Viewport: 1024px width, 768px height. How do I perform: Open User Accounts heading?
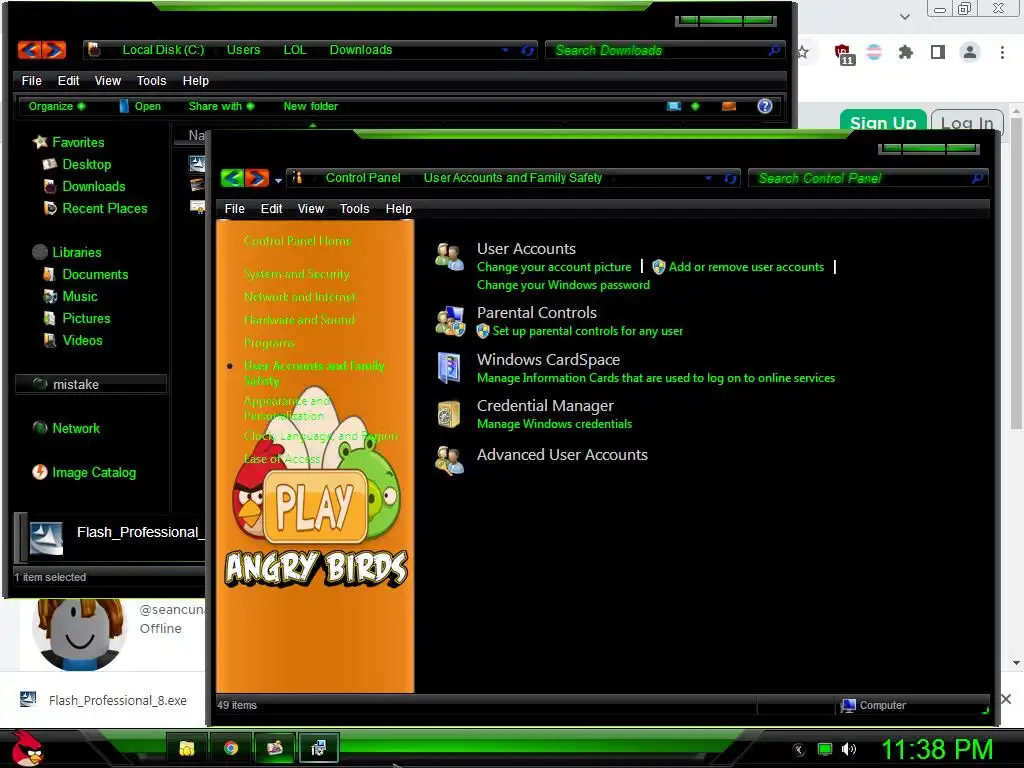tap(526, 249)
